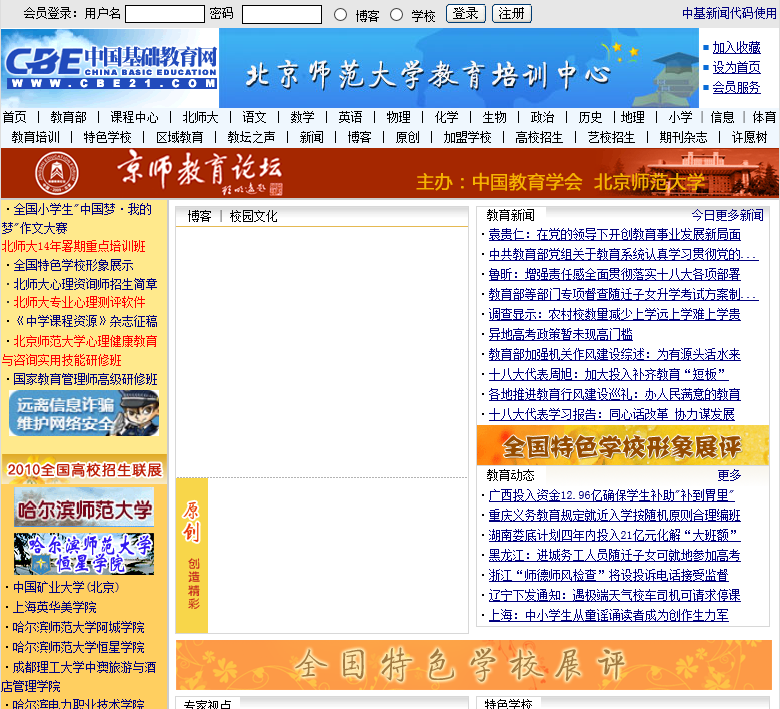Click the CBE China Basic Education logo
Viewport: 780px width, 709px height.
pyautogui.click(x=109, y=68)
